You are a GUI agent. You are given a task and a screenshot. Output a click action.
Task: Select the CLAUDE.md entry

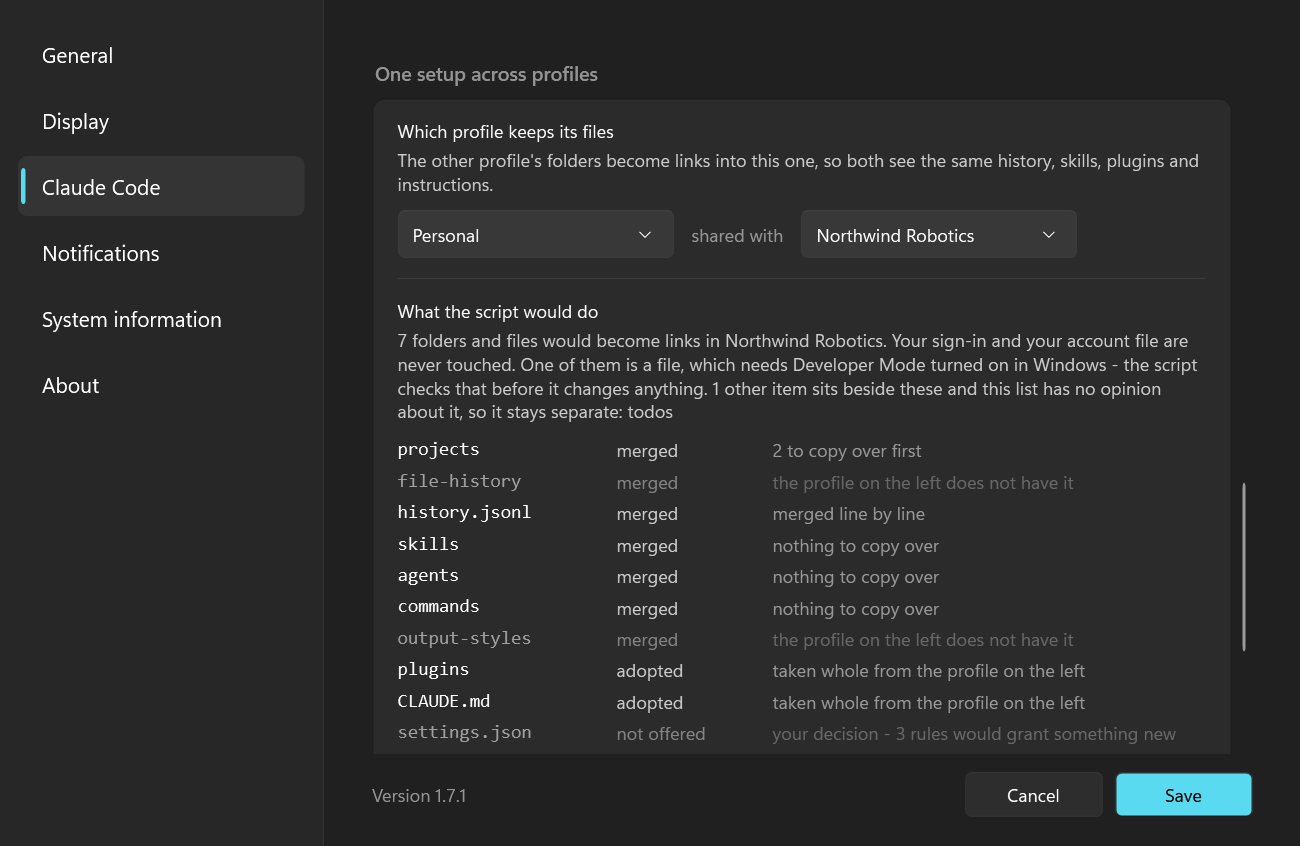(x=444, y=702)
